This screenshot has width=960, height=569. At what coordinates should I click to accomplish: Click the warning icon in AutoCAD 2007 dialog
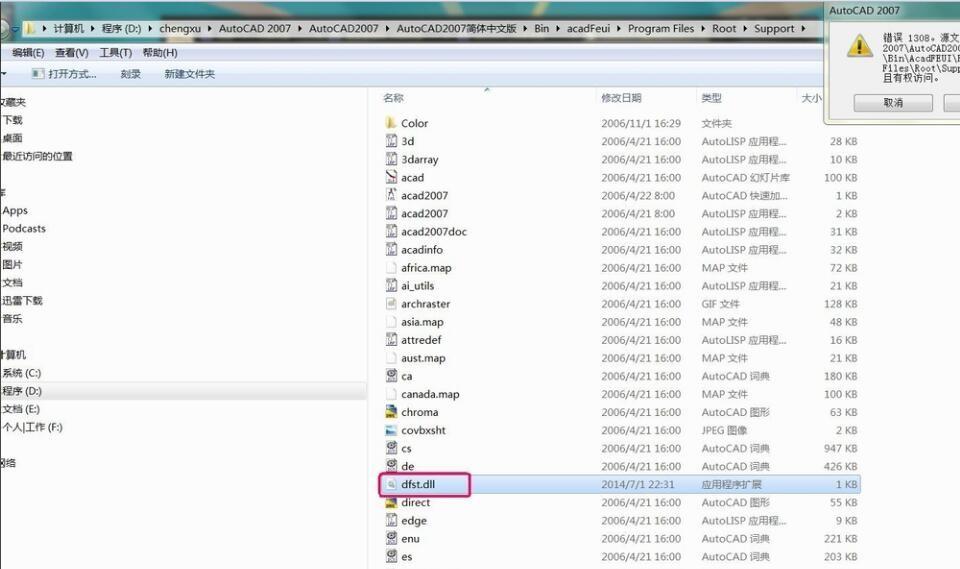860,45
